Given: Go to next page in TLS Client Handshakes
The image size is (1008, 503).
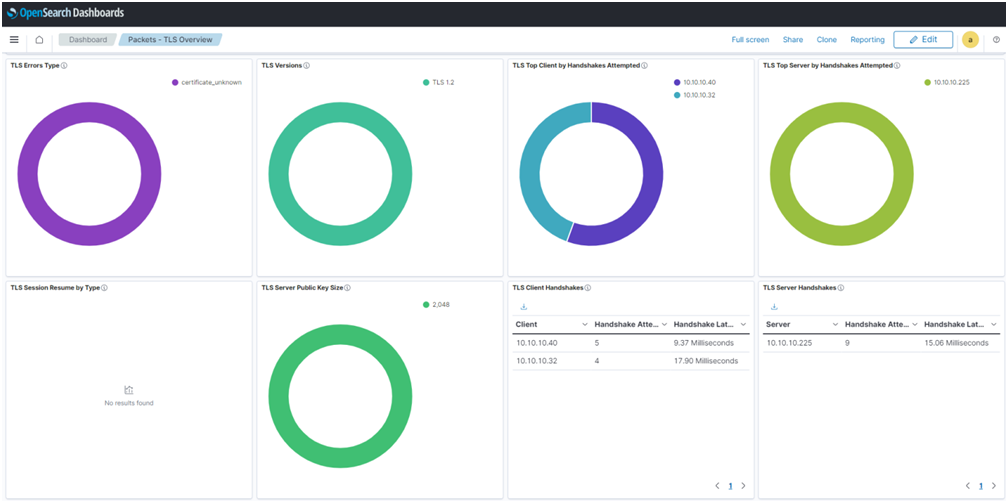Looking at the screenshot, I should [743, 486].
